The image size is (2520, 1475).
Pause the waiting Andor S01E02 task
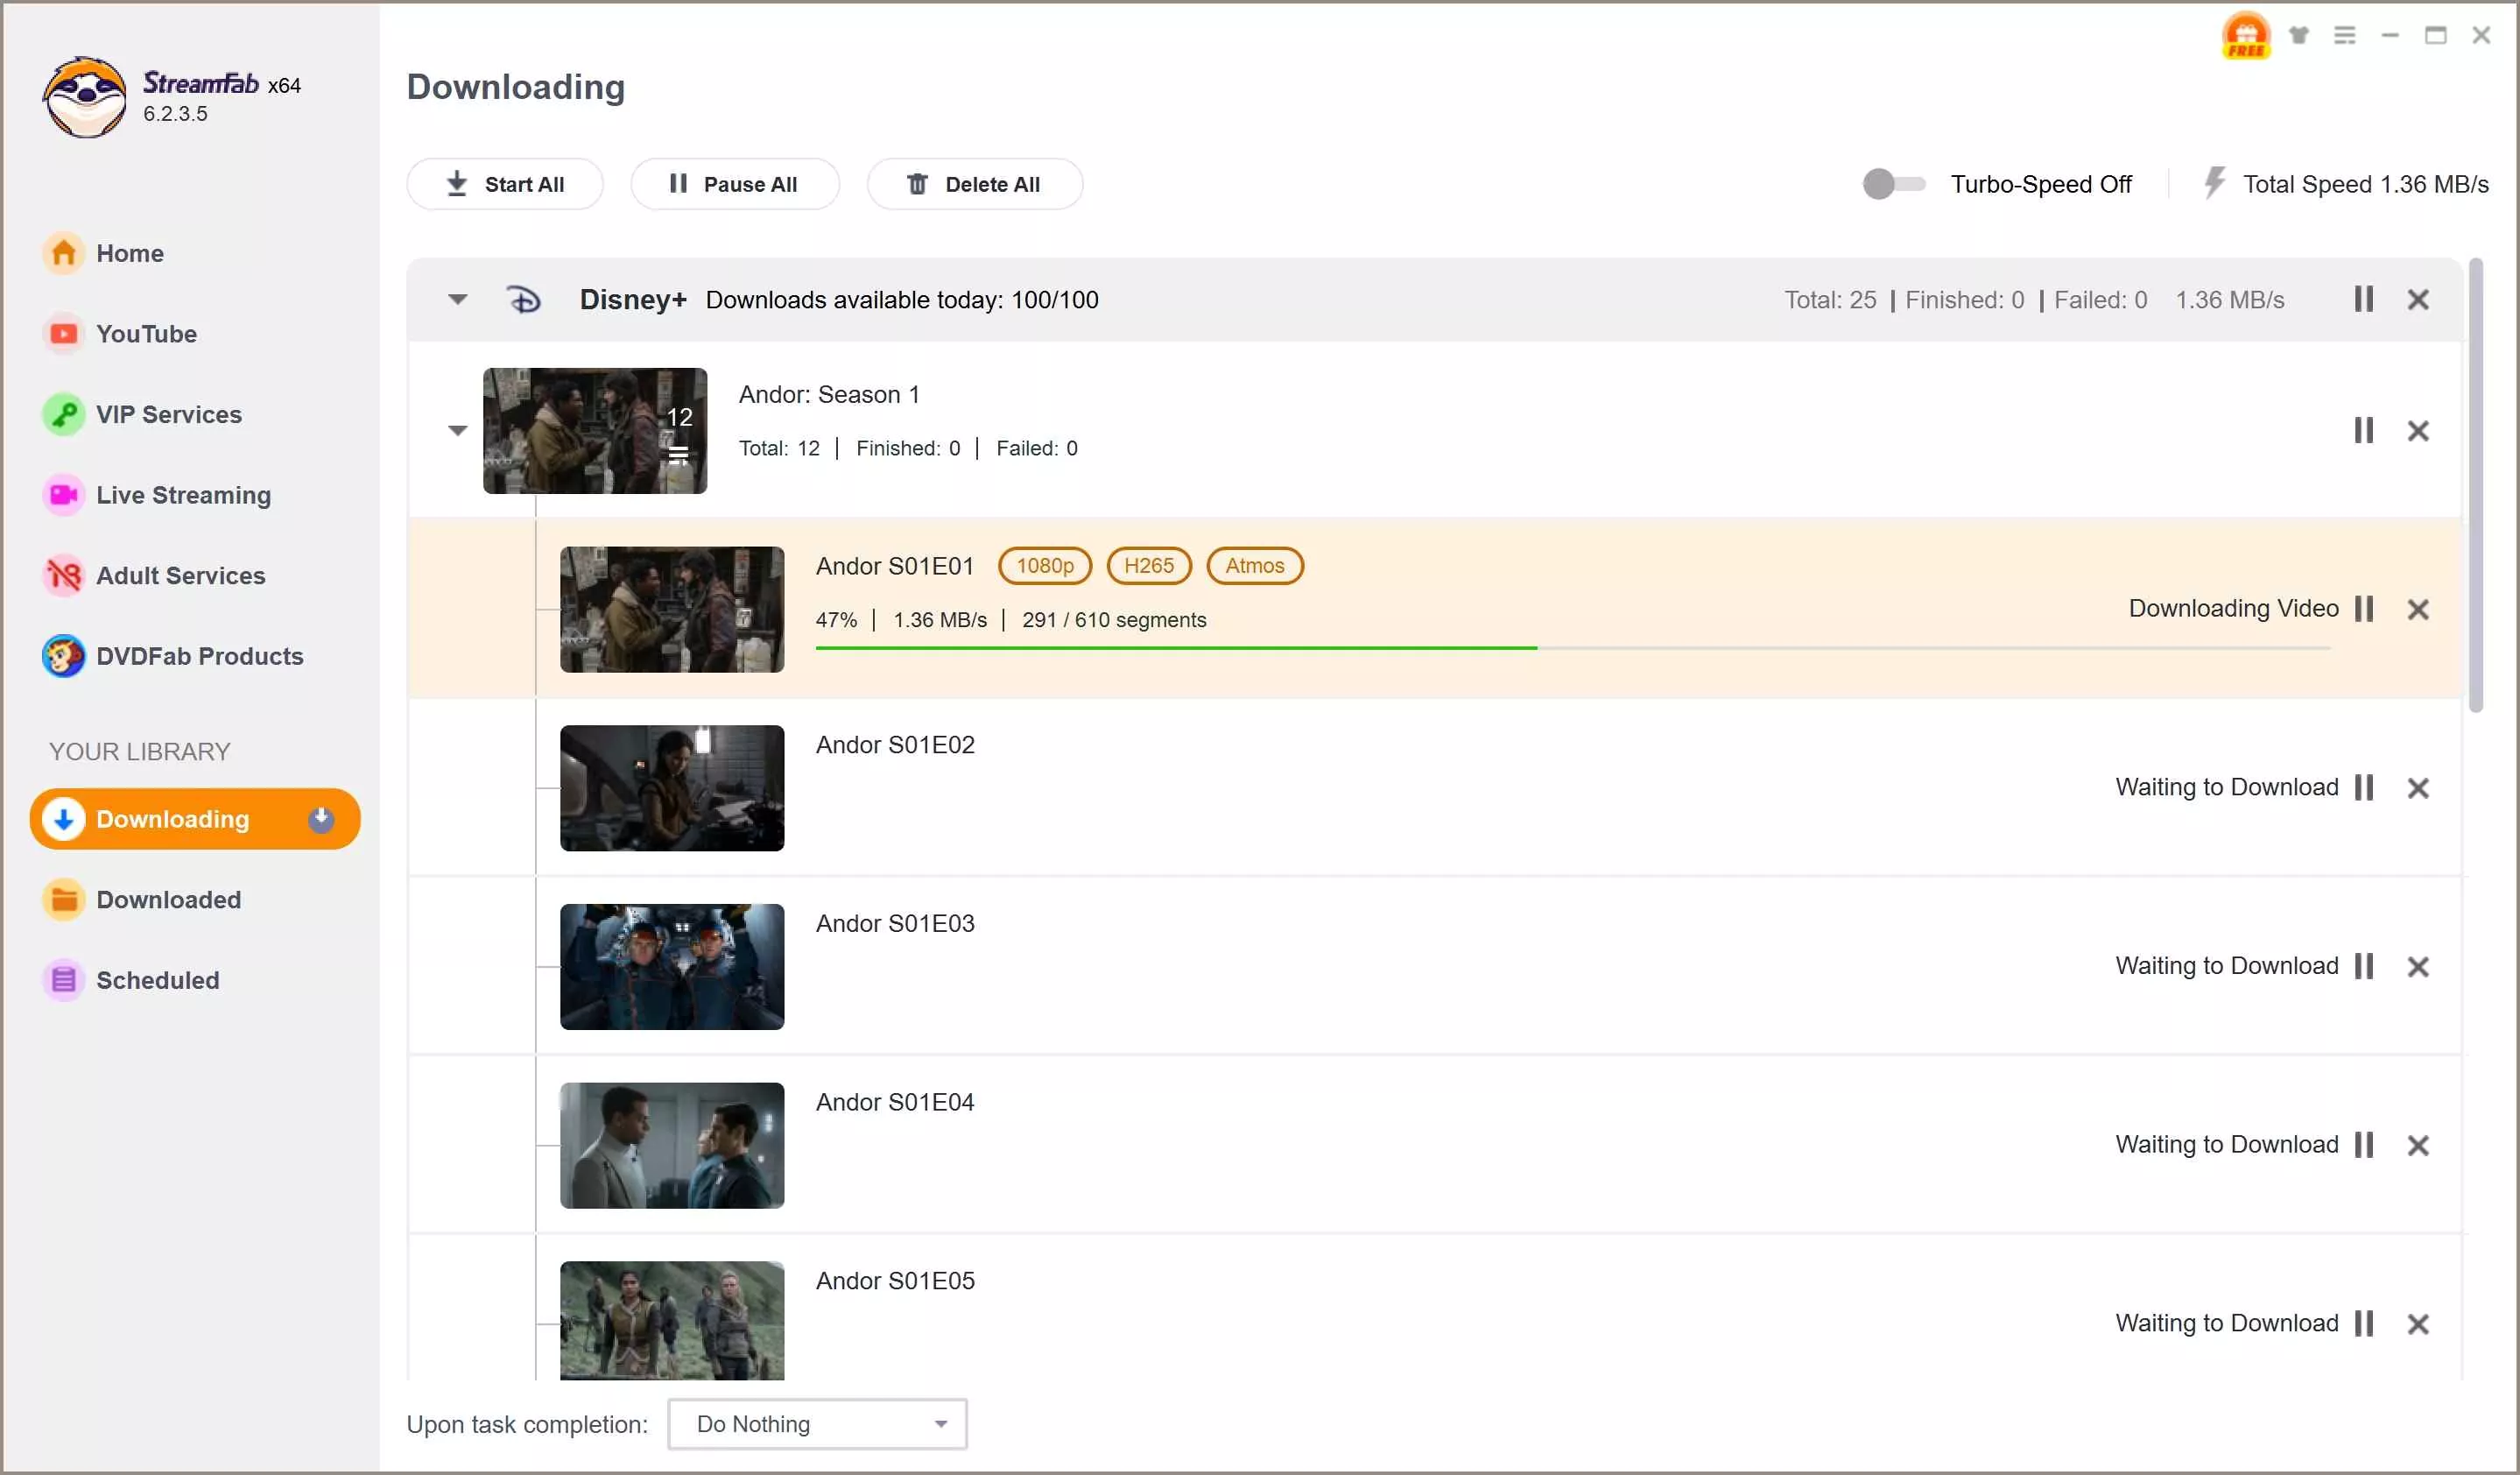pyautogui.click(x=2363, y=788)
